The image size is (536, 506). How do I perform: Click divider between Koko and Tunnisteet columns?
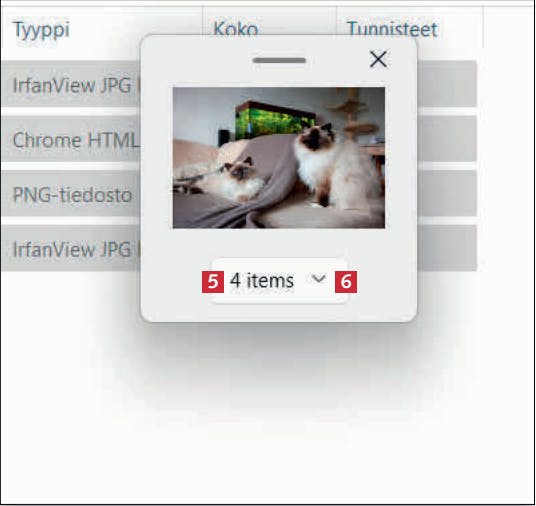pos(337,21)
